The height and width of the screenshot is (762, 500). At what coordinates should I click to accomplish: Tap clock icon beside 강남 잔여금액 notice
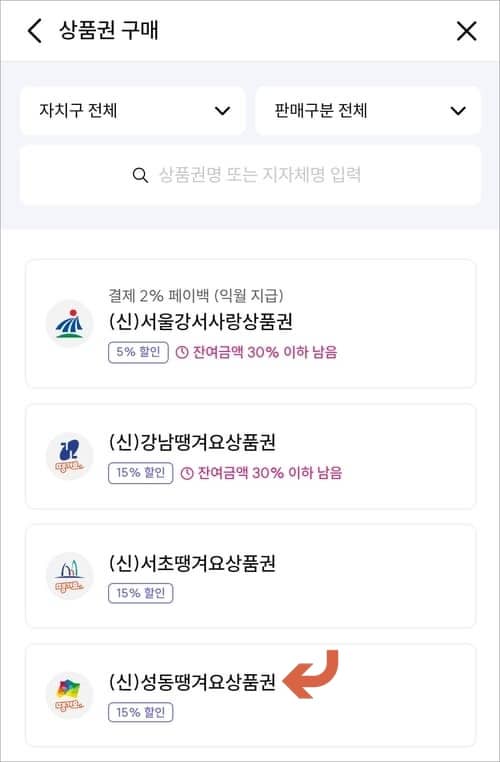click(187, 473)
